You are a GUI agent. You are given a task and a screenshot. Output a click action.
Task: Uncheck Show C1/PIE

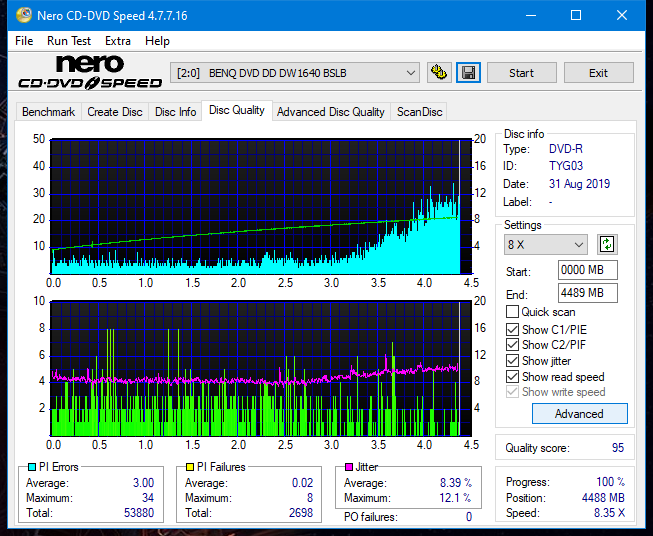pos(512,329)
